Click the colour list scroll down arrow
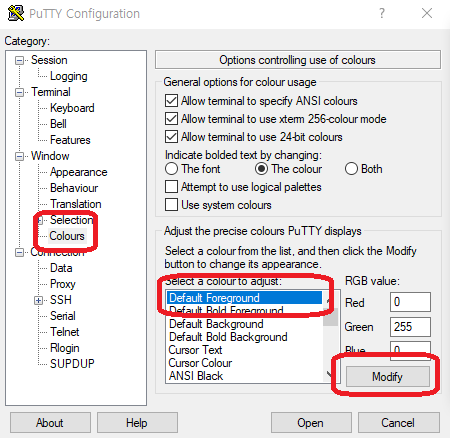This screenshot has height=438, width=450. pos(330,375)
